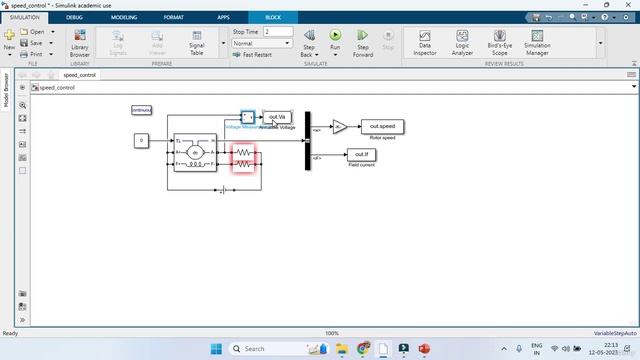The height and width of the screenshot is (360, 640).
Task: Click Fit to View in canvas palette
Action: click(x=22, y=118)
